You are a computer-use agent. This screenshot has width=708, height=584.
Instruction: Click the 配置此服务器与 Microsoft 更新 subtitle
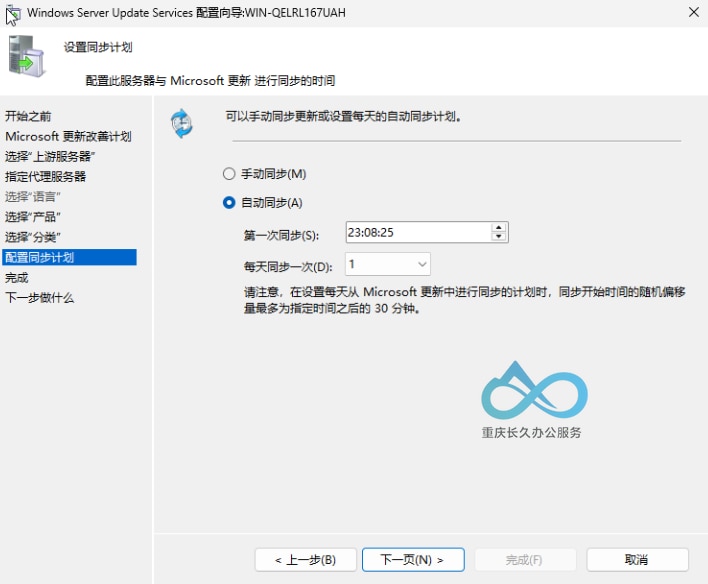pyautogui.click(x=210, y=81)
